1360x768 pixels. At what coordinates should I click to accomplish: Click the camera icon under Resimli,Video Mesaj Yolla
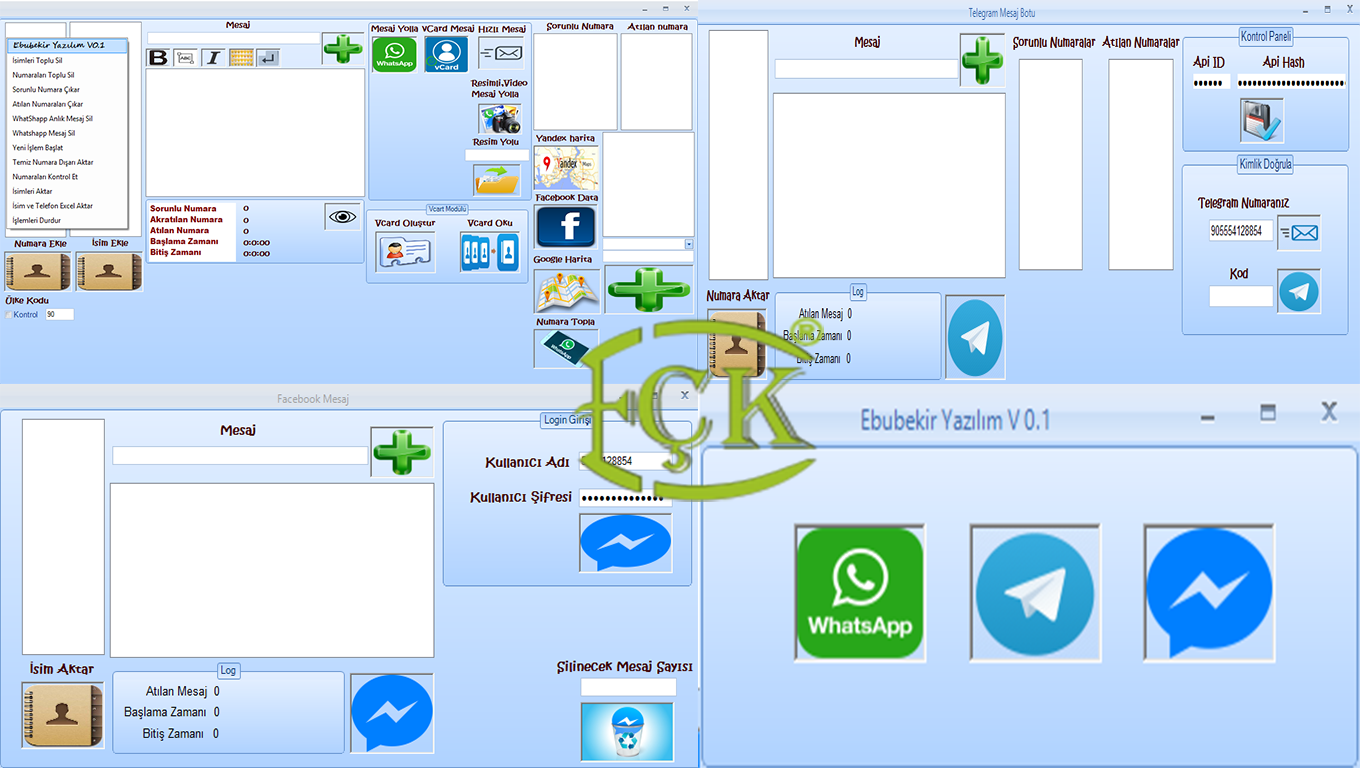[499, 118]
